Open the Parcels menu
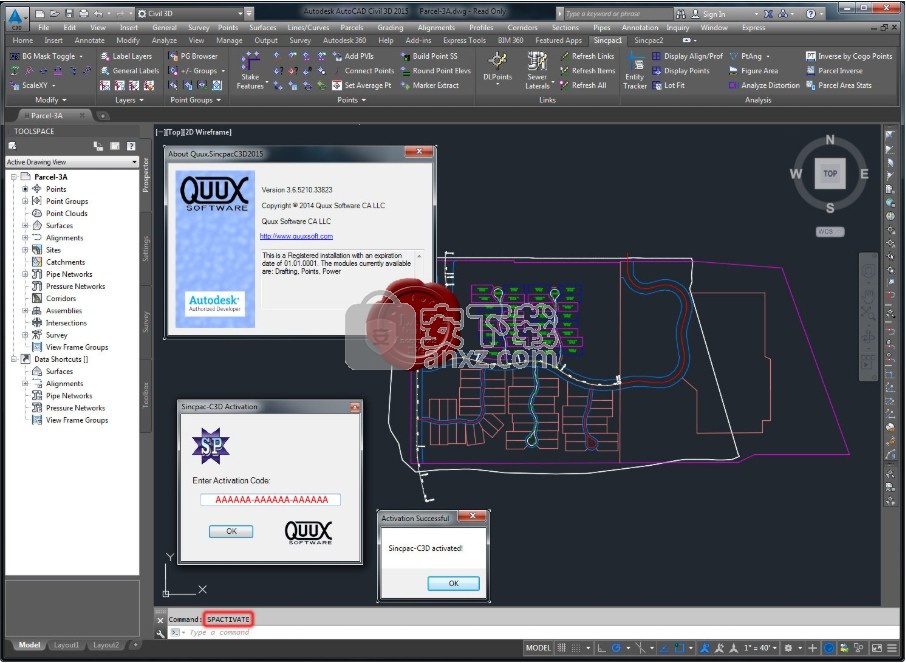This screenshot has width=906, height=663. [x=351, y=27]
